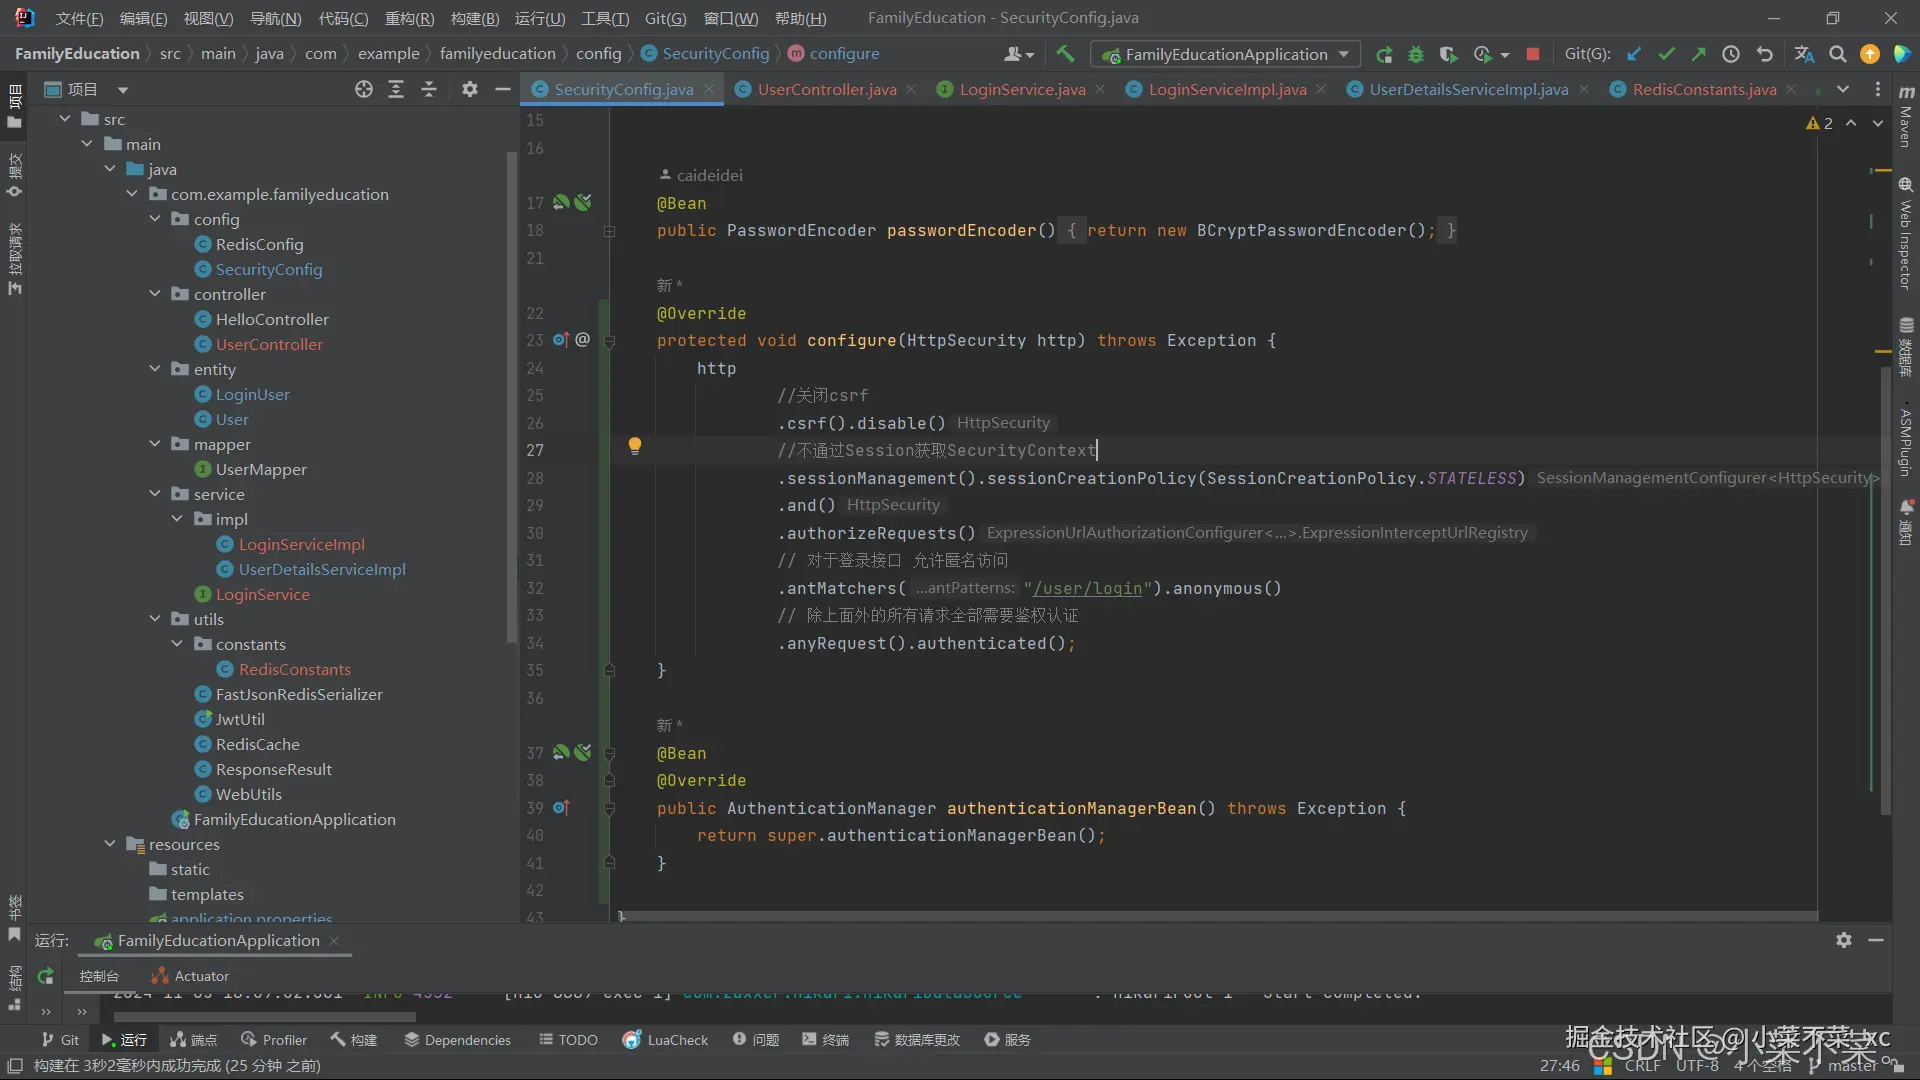Switch to LoginServiceImpl.java editor tab

click(1226, 90)
